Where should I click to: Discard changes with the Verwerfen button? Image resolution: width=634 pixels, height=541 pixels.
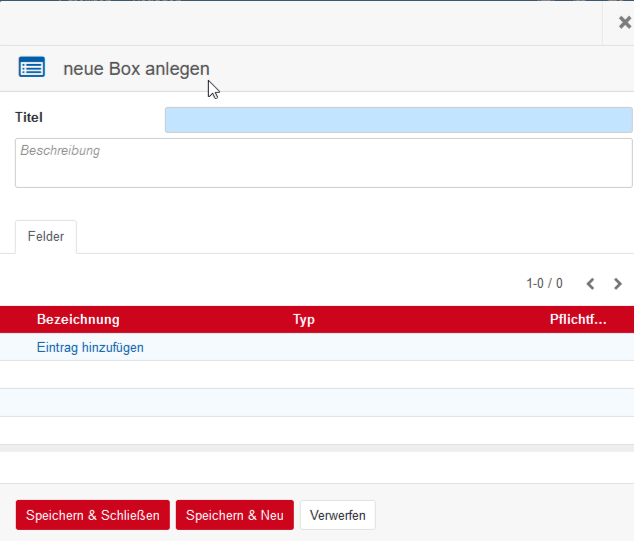point(337,516)
